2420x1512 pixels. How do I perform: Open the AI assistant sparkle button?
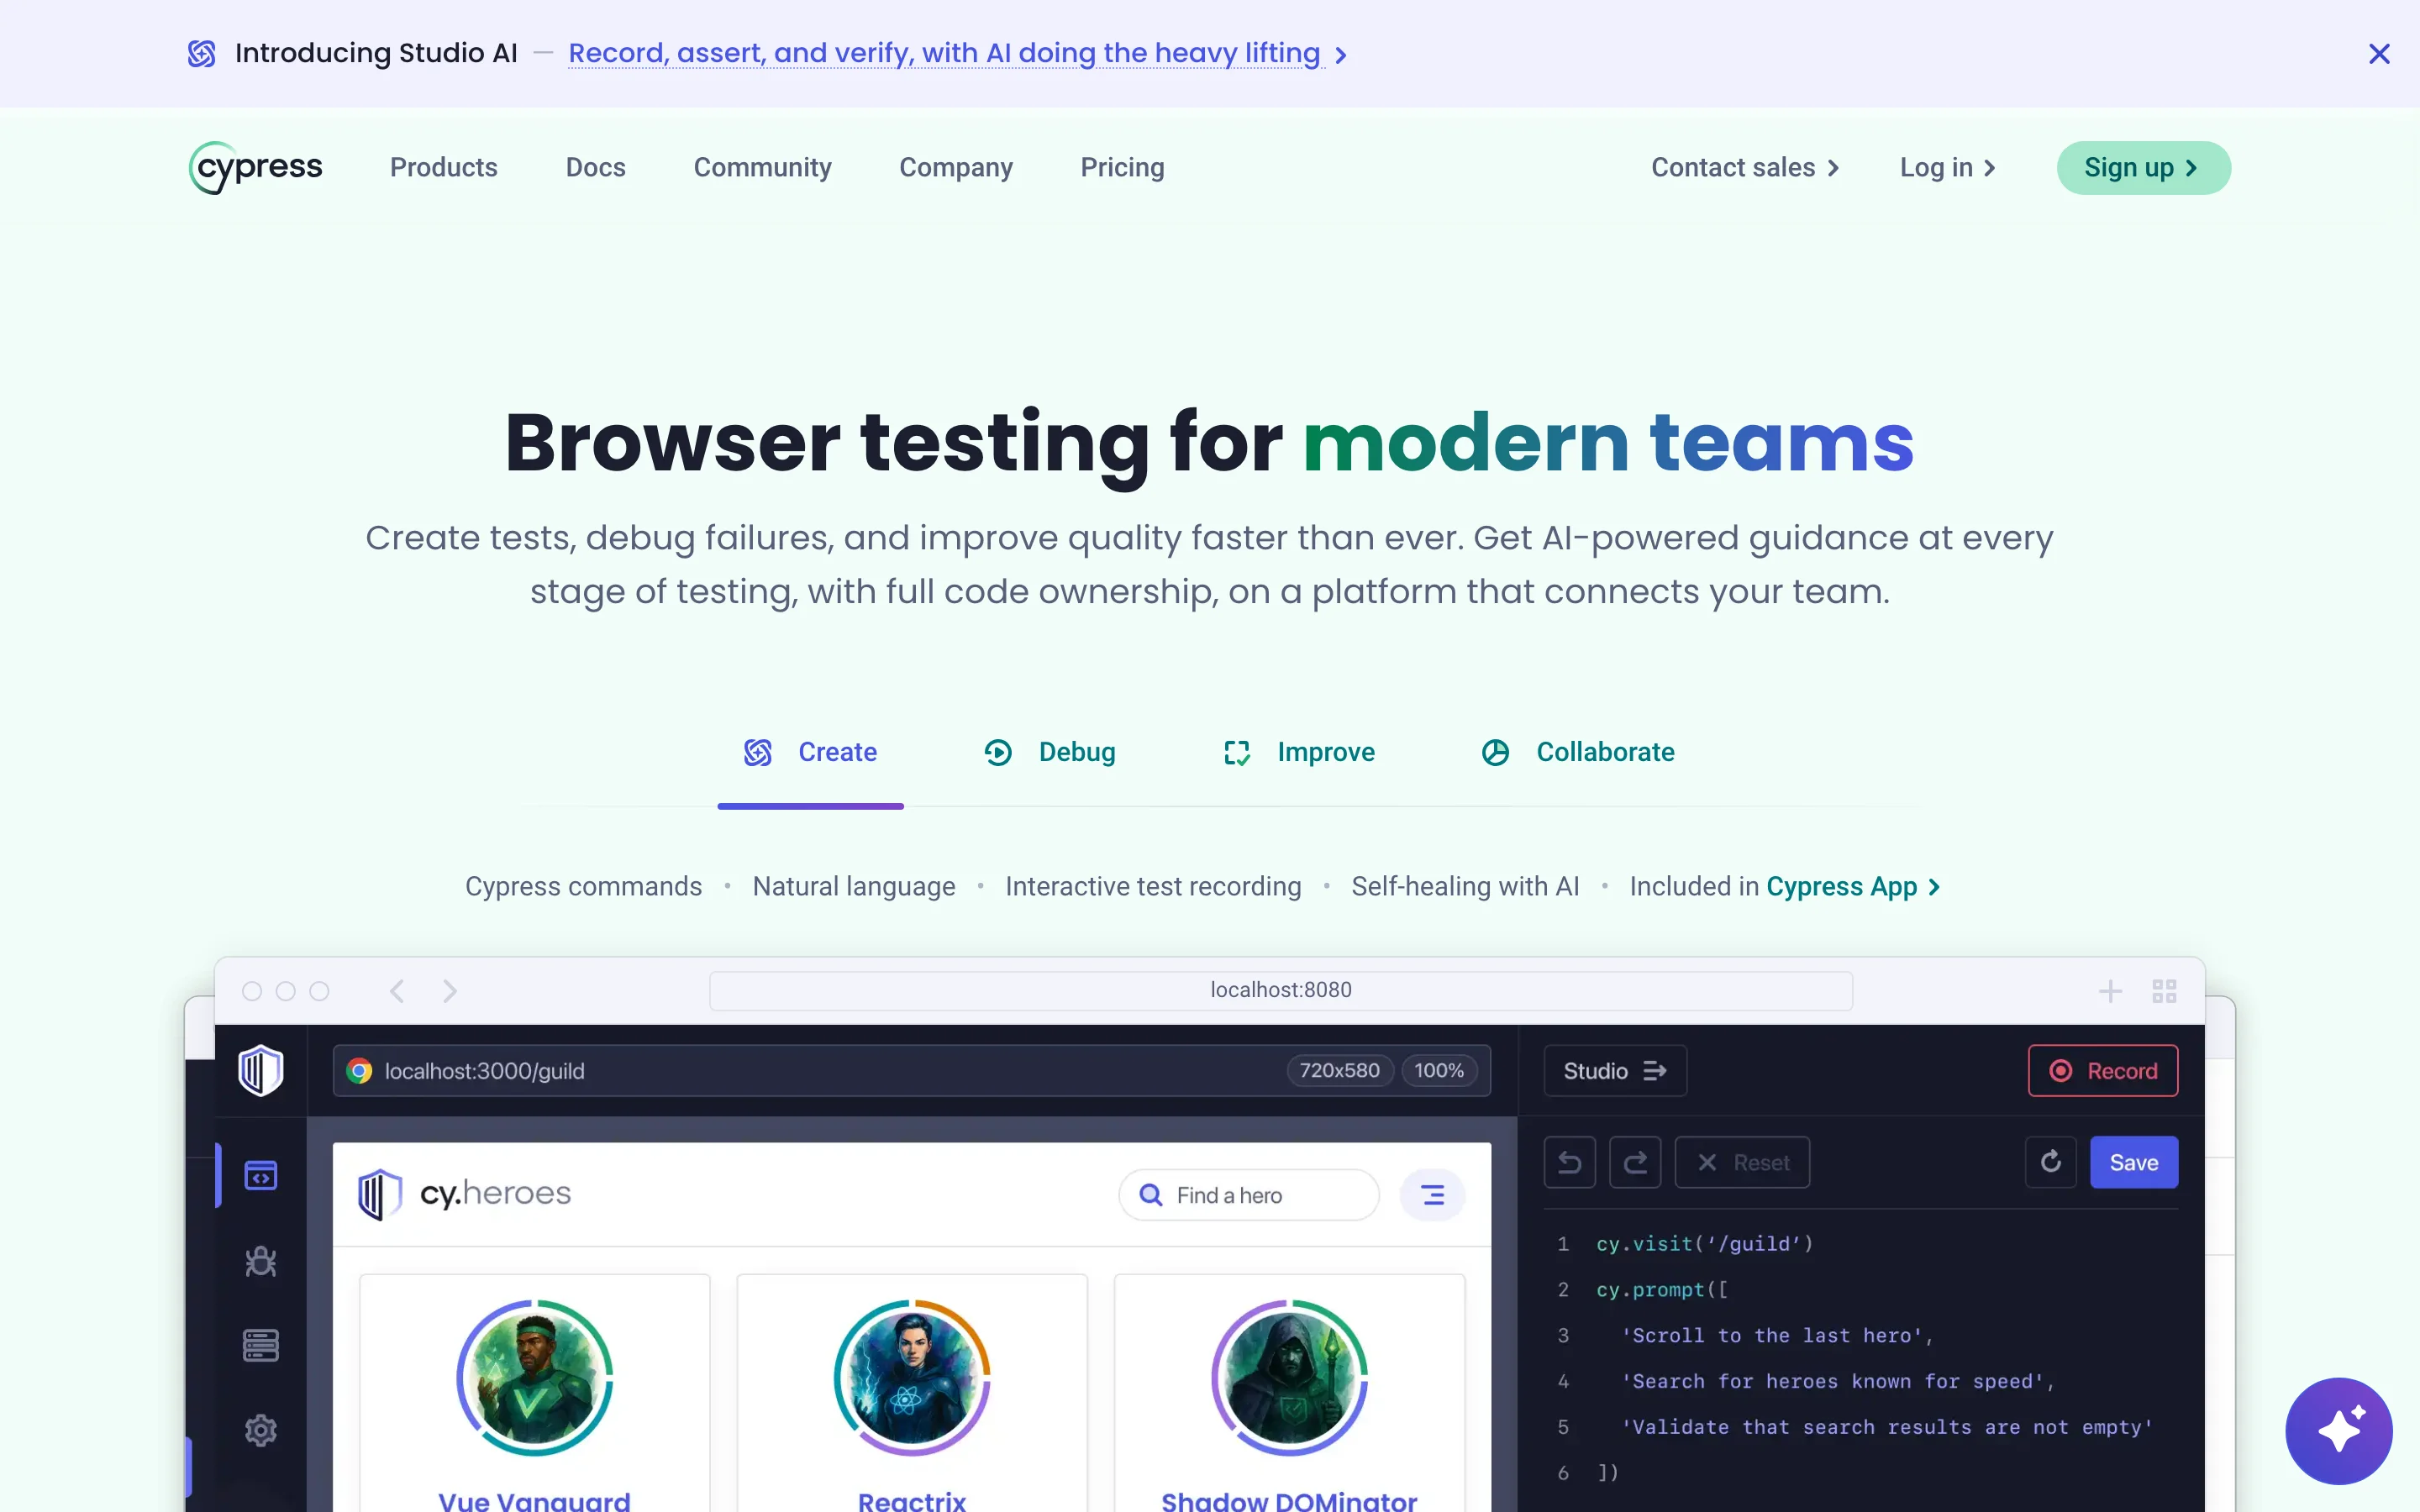(x=2338, y=1430)
